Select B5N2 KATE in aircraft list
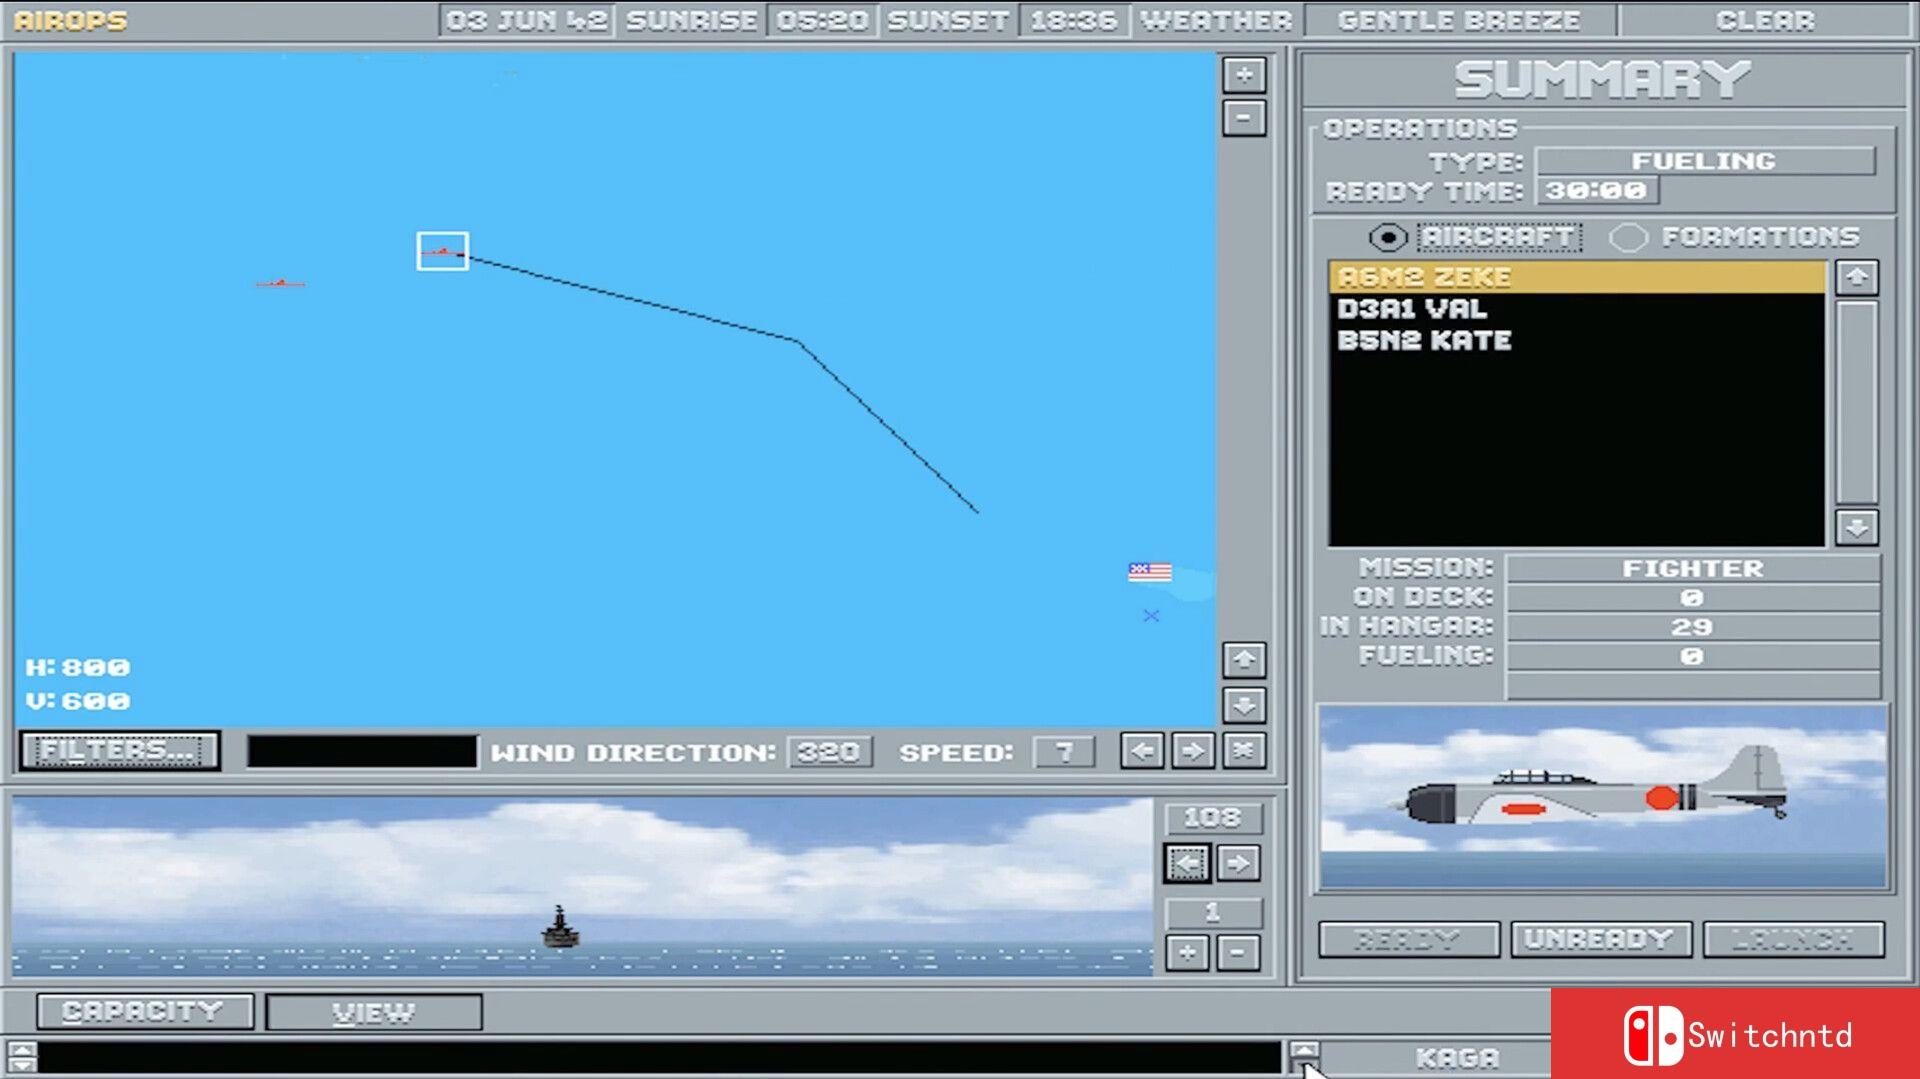 tap(1577, 341)
